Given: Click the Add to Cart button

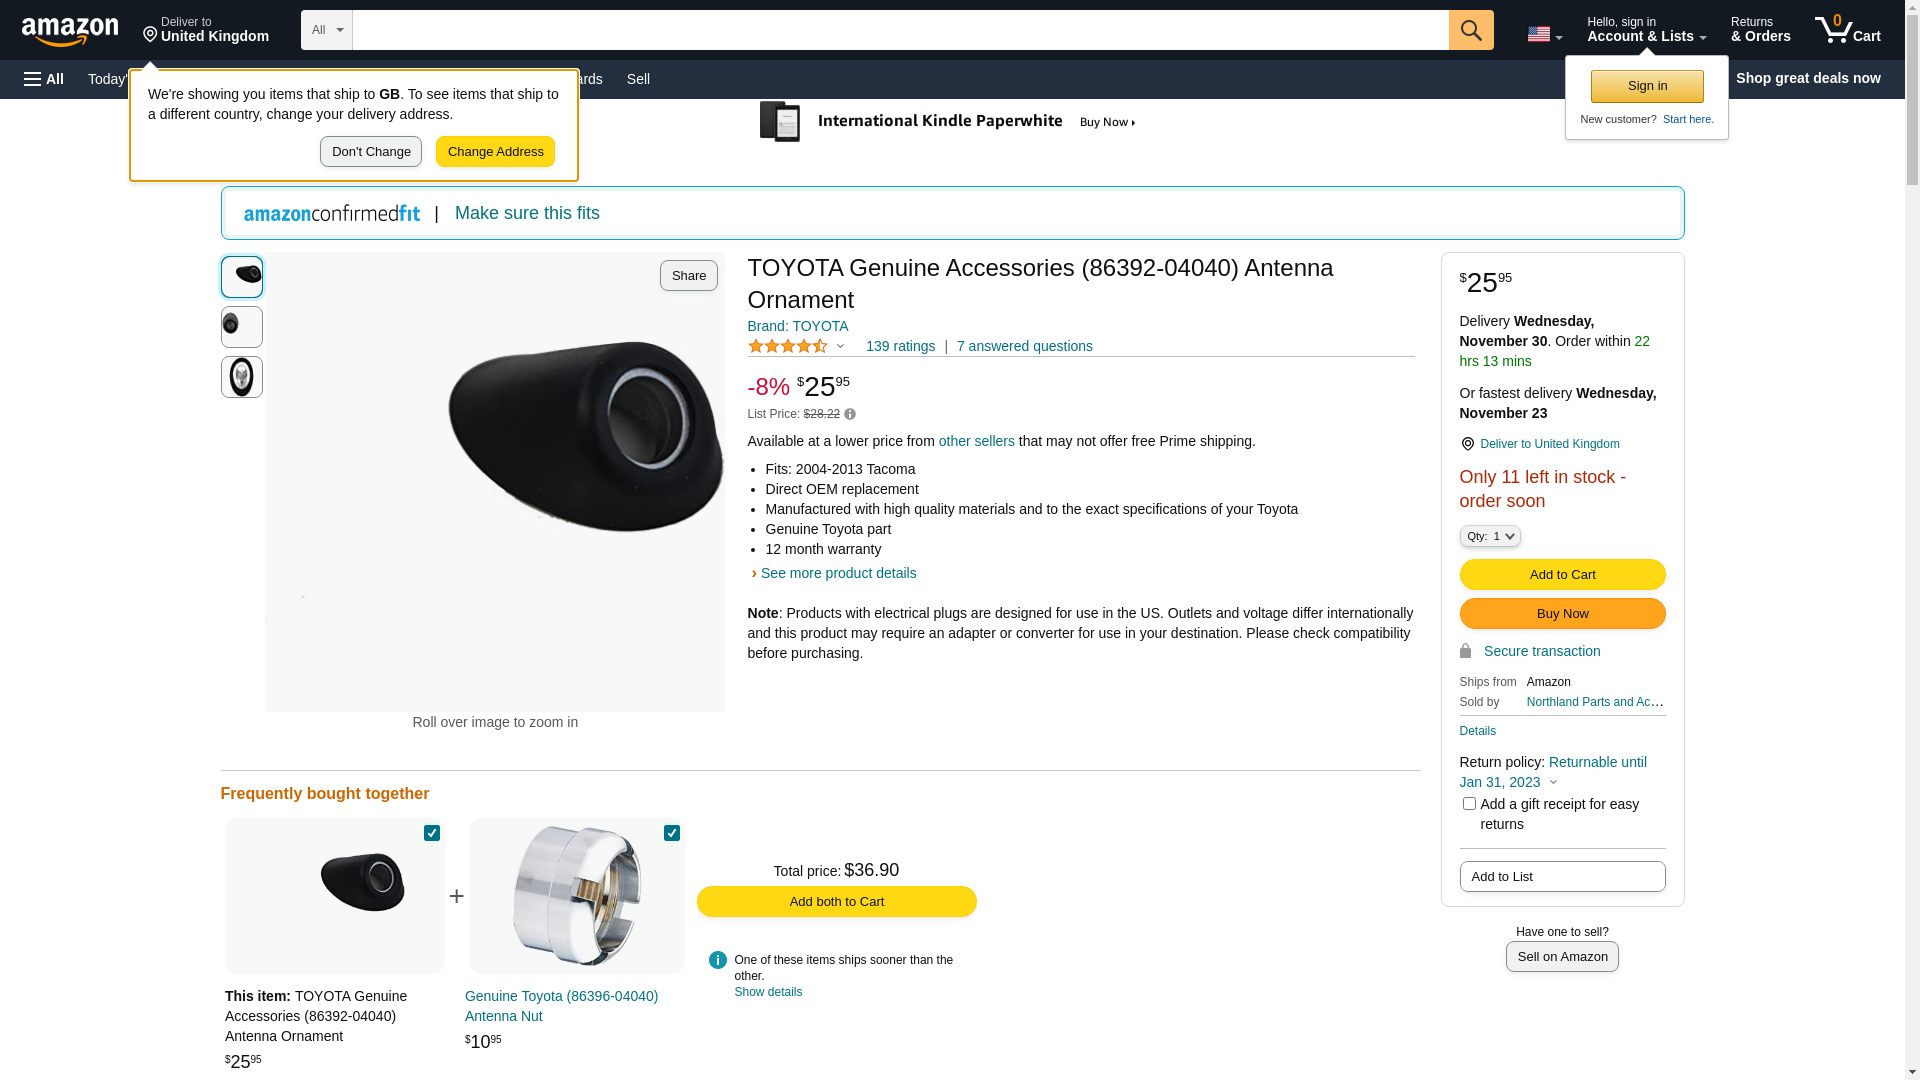Looking at the screenshot, I should 1562,574.
